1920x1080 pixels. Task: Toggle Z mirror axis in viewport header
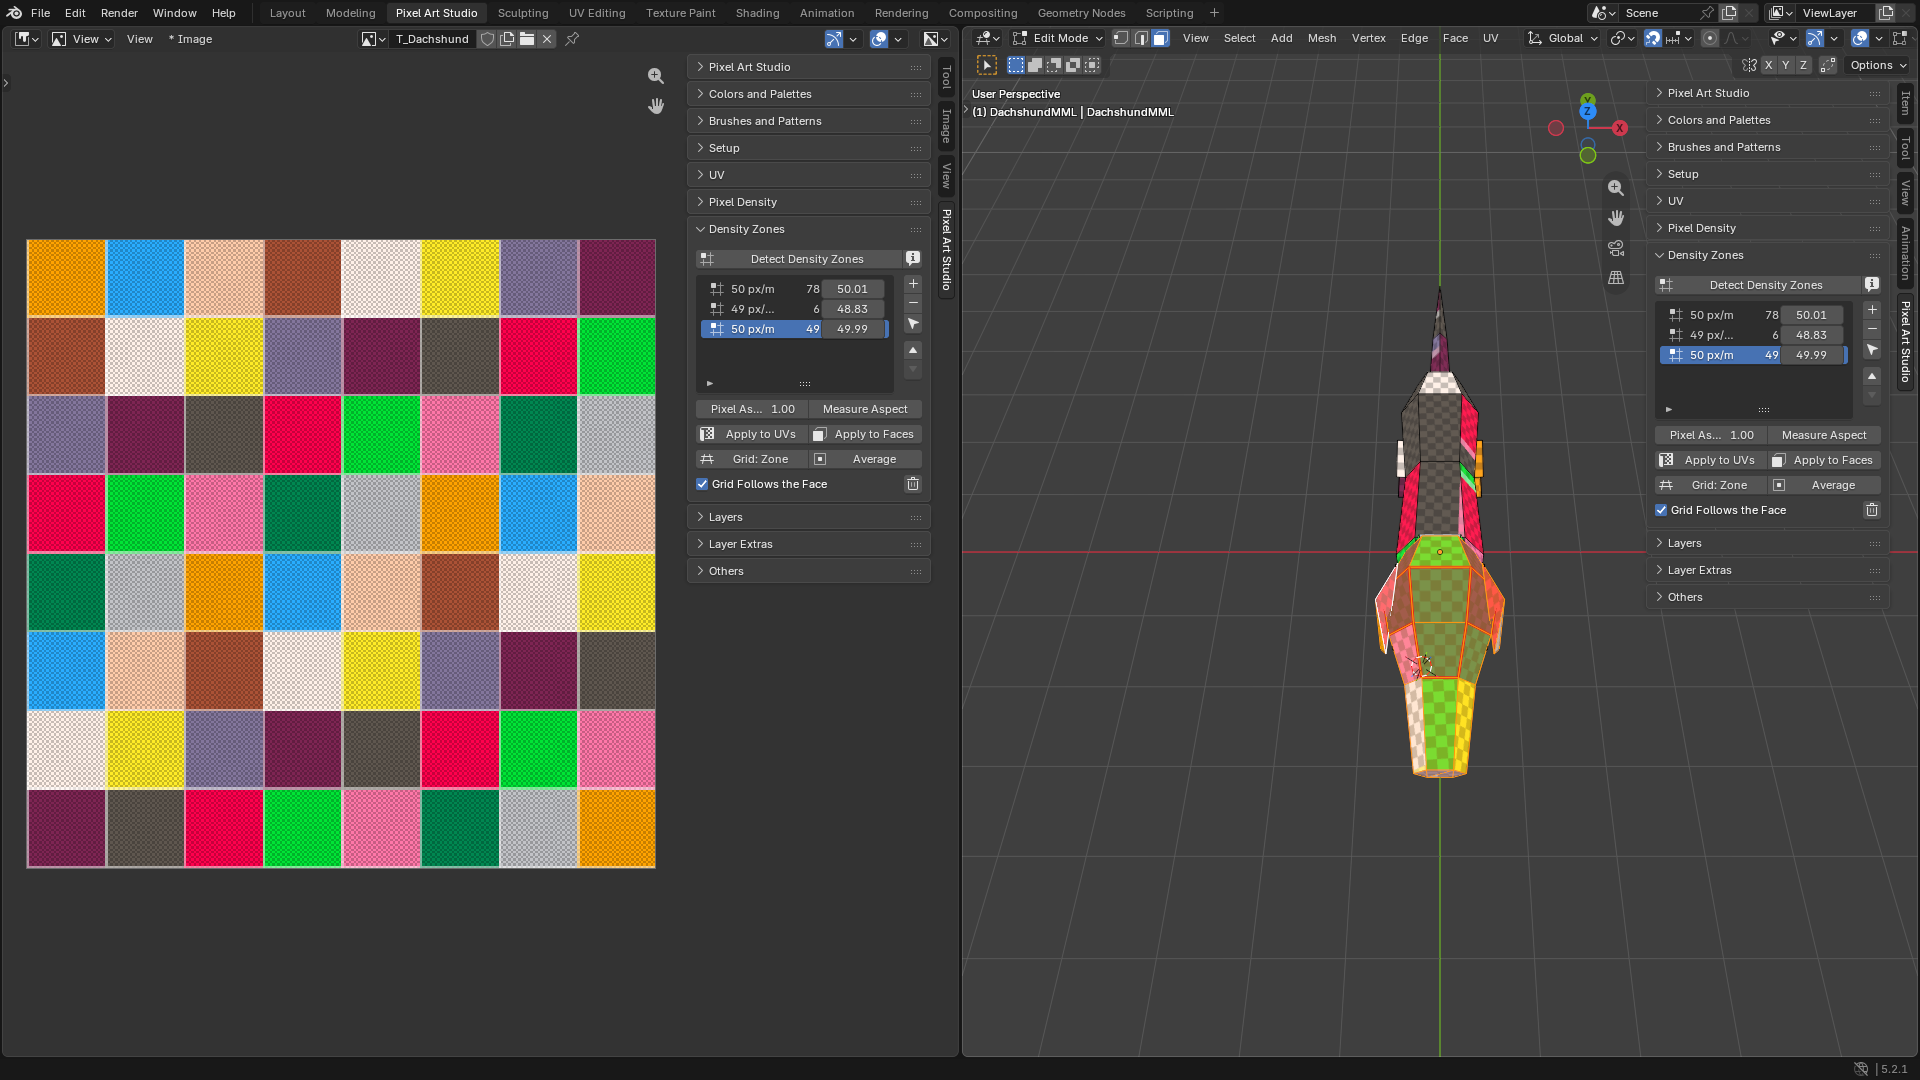click(x=1803, y=65)
